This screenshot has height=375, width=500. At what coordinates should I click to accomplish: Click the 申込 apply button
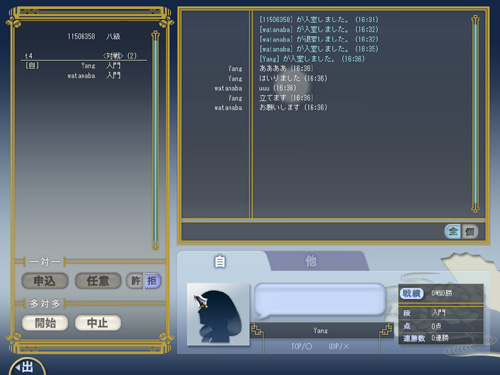pyautogui.click(x=45, y=281)
